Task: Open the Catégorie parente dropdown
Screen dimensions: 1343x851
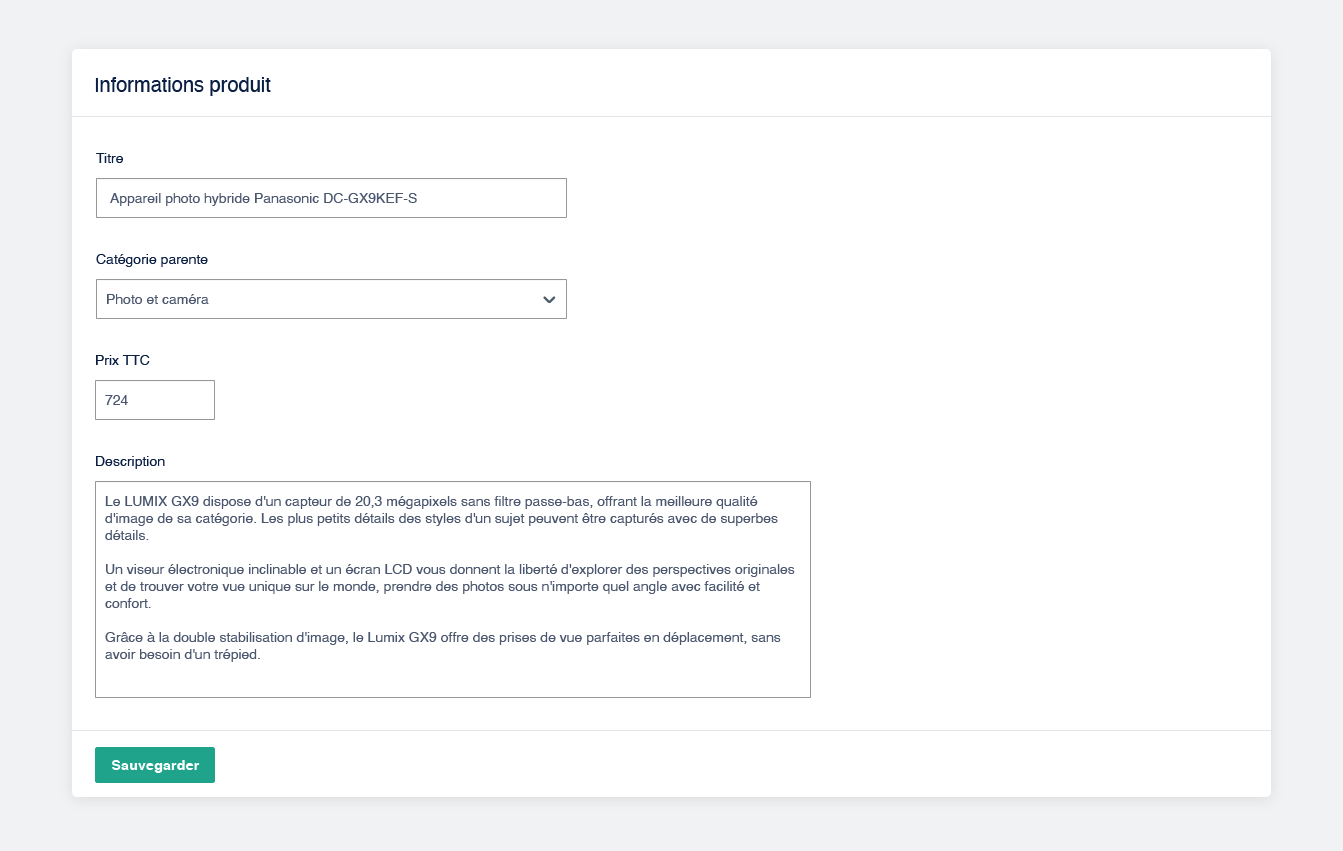Action: [x=331, y=299]
